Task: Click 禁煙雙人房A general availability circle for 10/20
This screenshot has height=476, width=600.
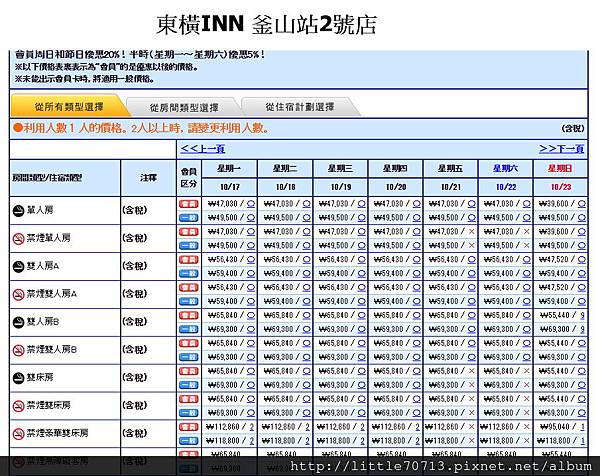Action: [417, 302]
